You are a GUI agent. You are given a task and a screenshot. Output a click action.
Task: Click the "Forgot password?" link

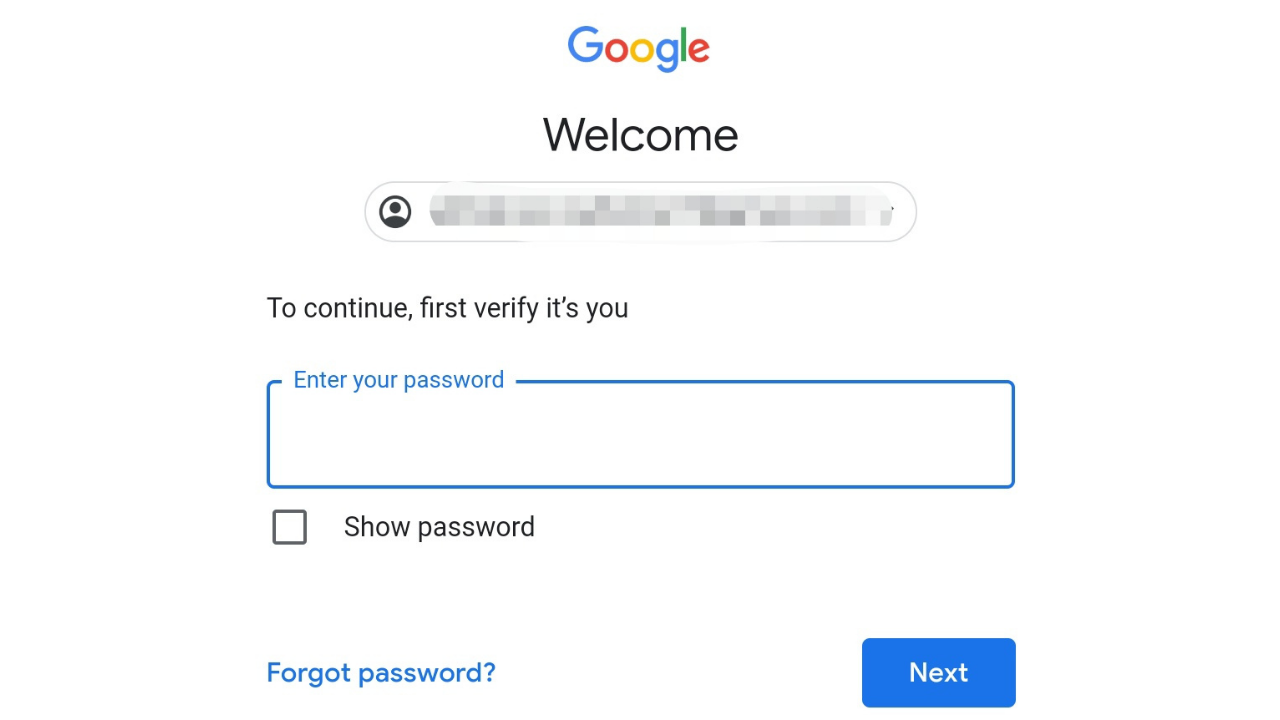[381, 673]
